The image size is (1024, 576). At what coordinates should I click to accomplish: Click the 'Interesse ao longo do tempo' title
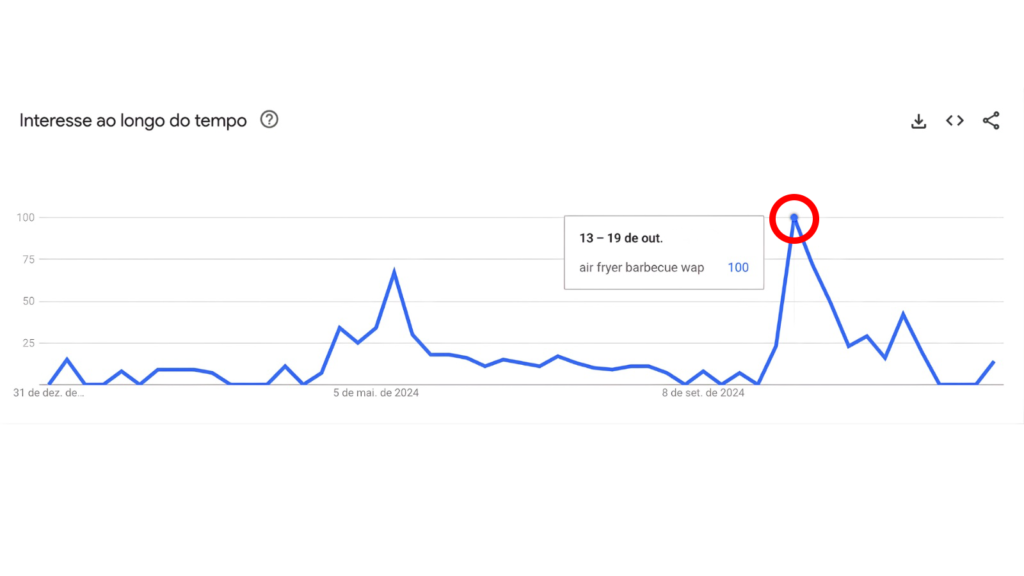point(133,121)
